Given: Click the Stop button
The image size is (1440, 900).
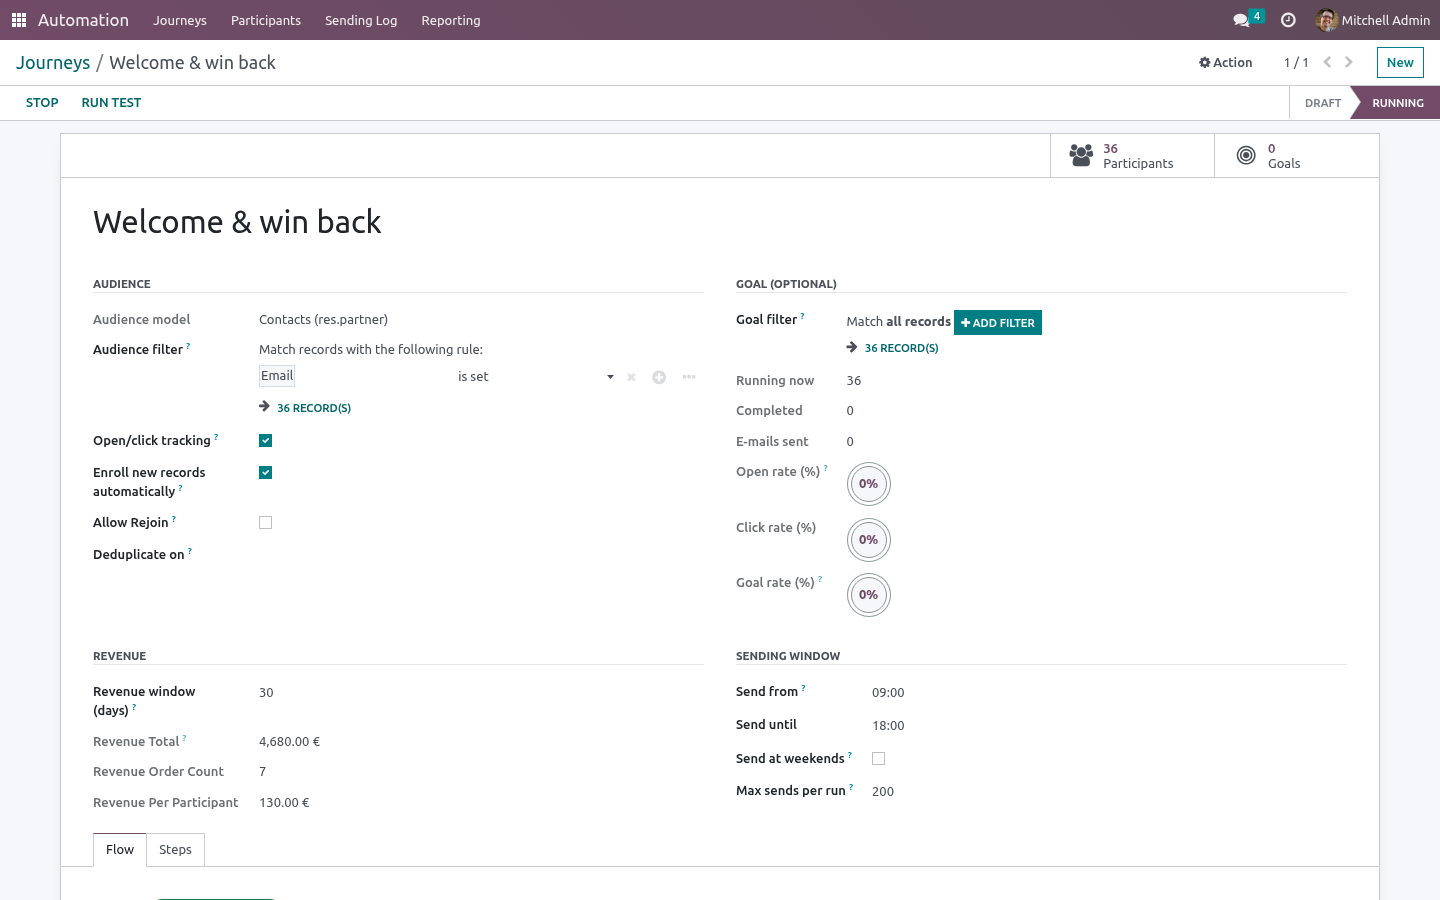Looking at the screenshot, I should [x=42, y=103].
